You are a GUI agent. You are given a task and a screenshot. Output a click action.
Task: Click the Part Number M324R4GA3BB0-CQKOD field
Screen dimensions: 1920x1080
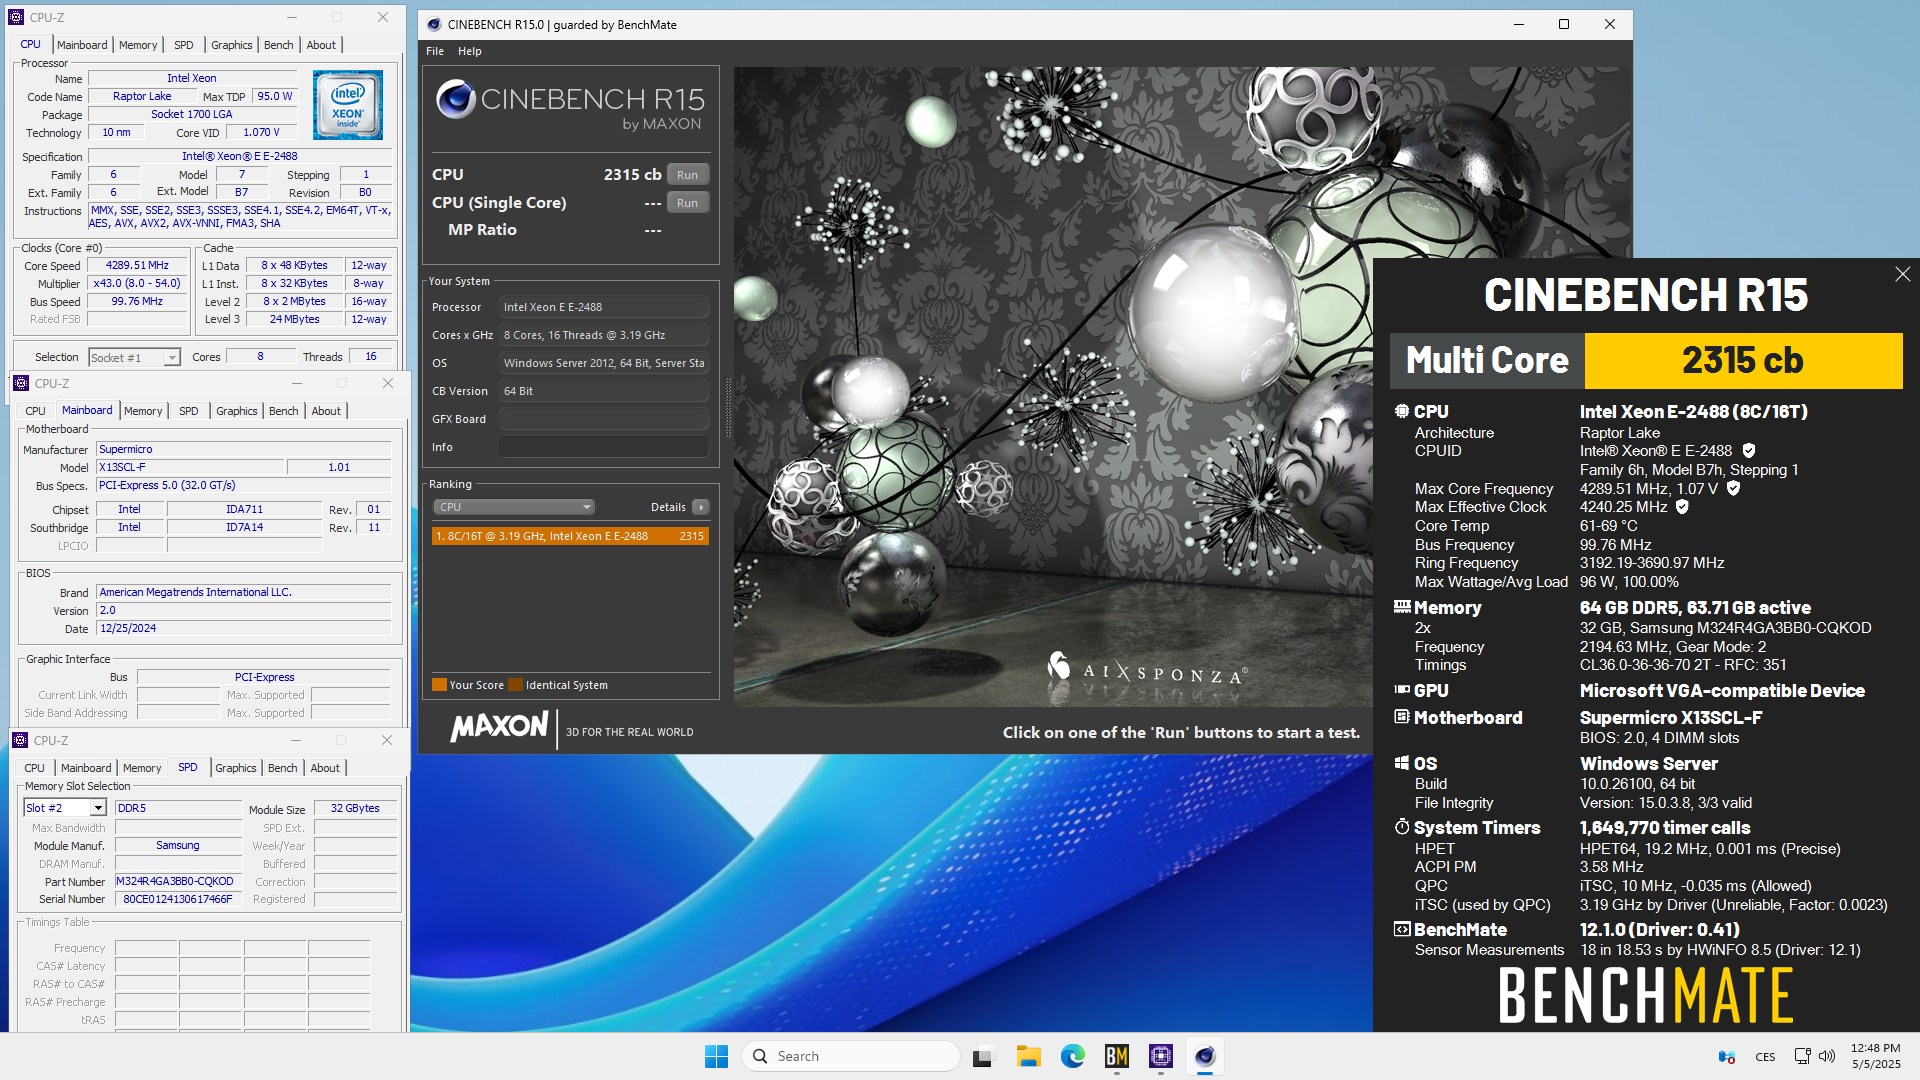click(x=178, y=882)
